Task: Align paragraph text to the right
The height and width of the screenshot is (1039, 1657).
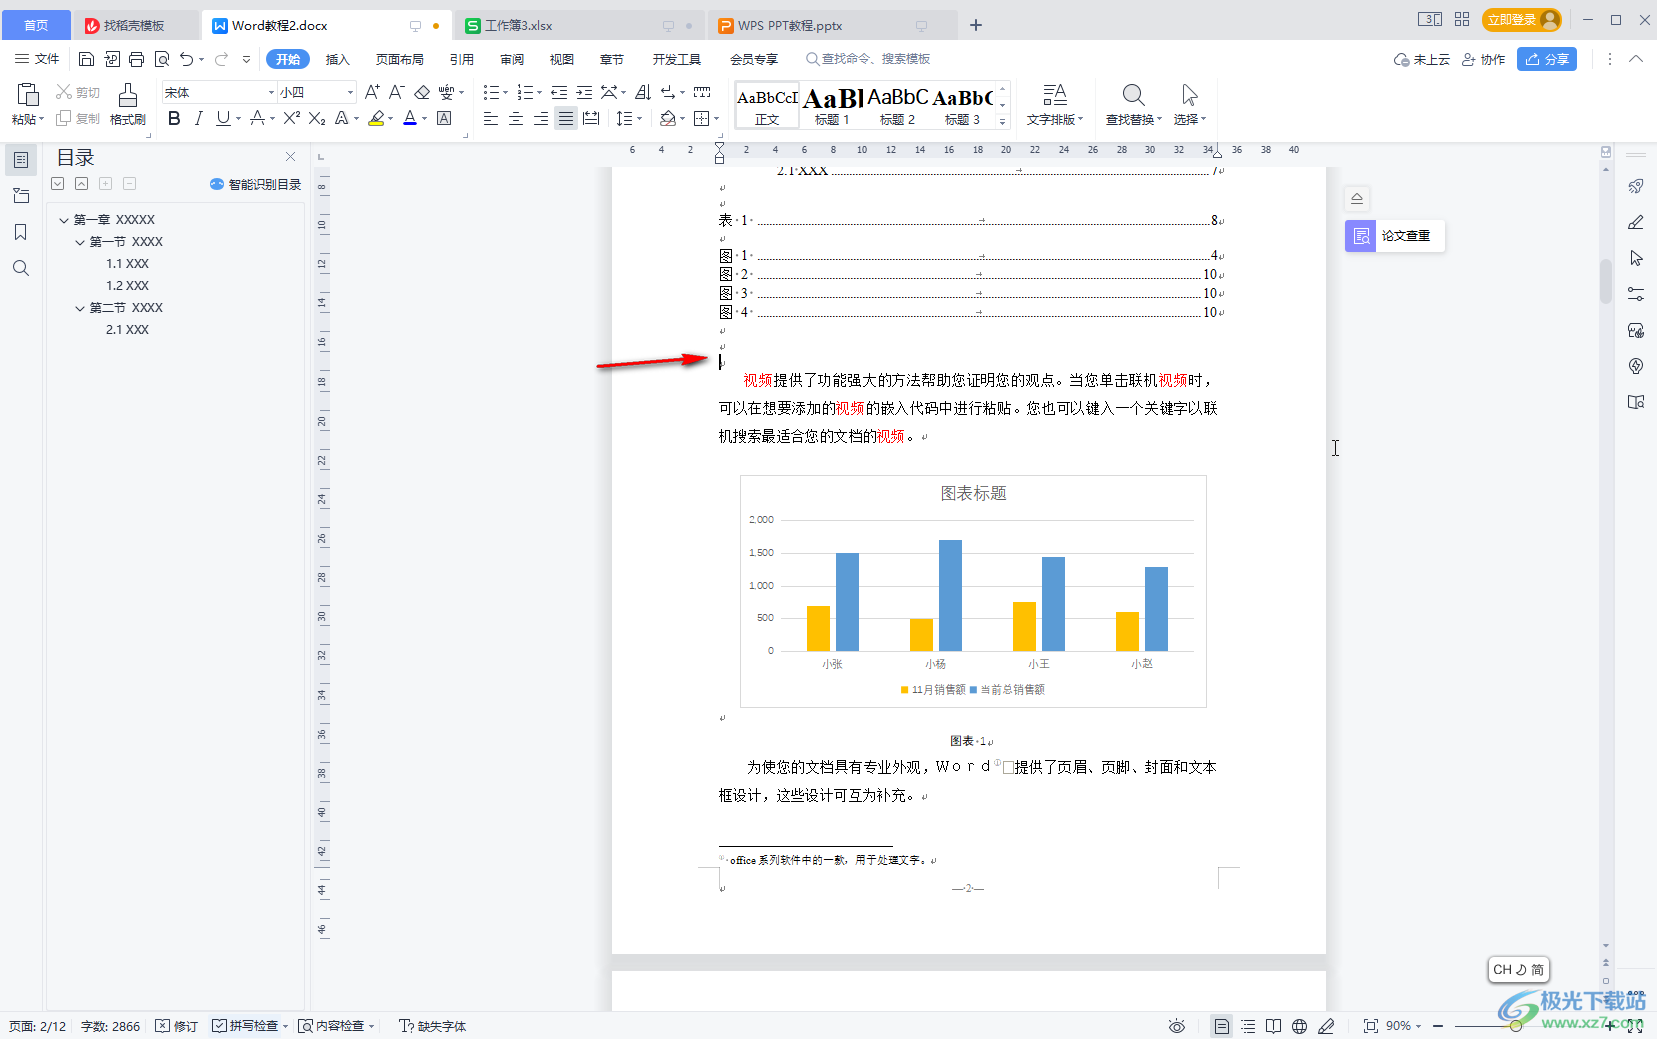Action: [541, 118]
